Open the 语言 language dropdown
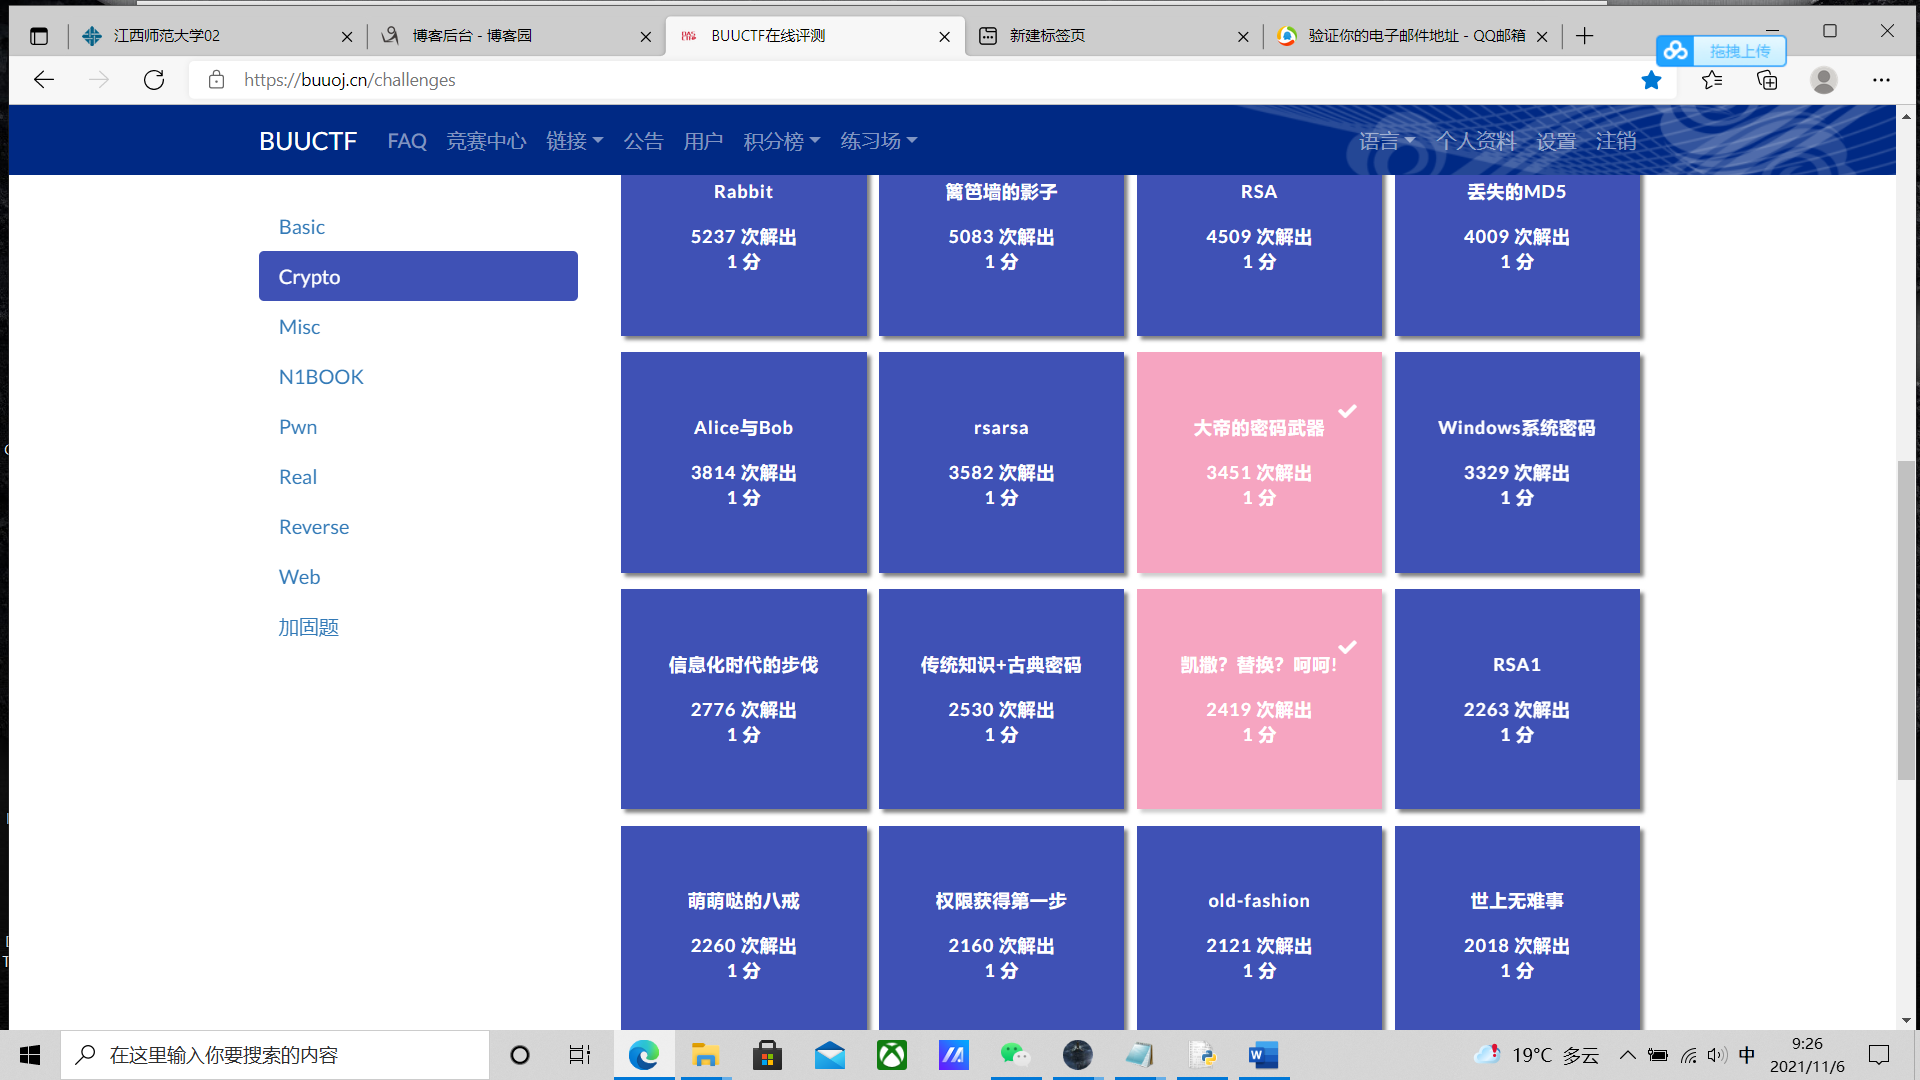The image size is (1920, 1080). click(1386, 141)
